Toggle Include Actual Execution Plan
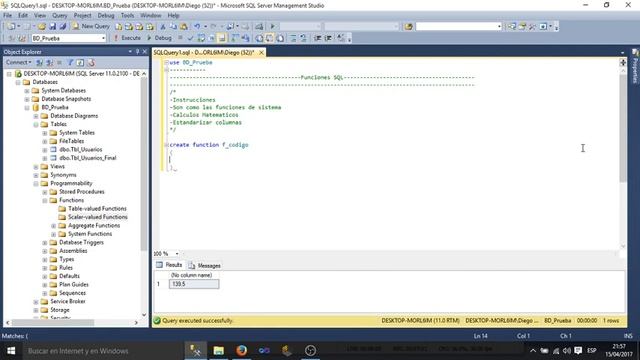 pyautogui.click(x=235, y=38)
